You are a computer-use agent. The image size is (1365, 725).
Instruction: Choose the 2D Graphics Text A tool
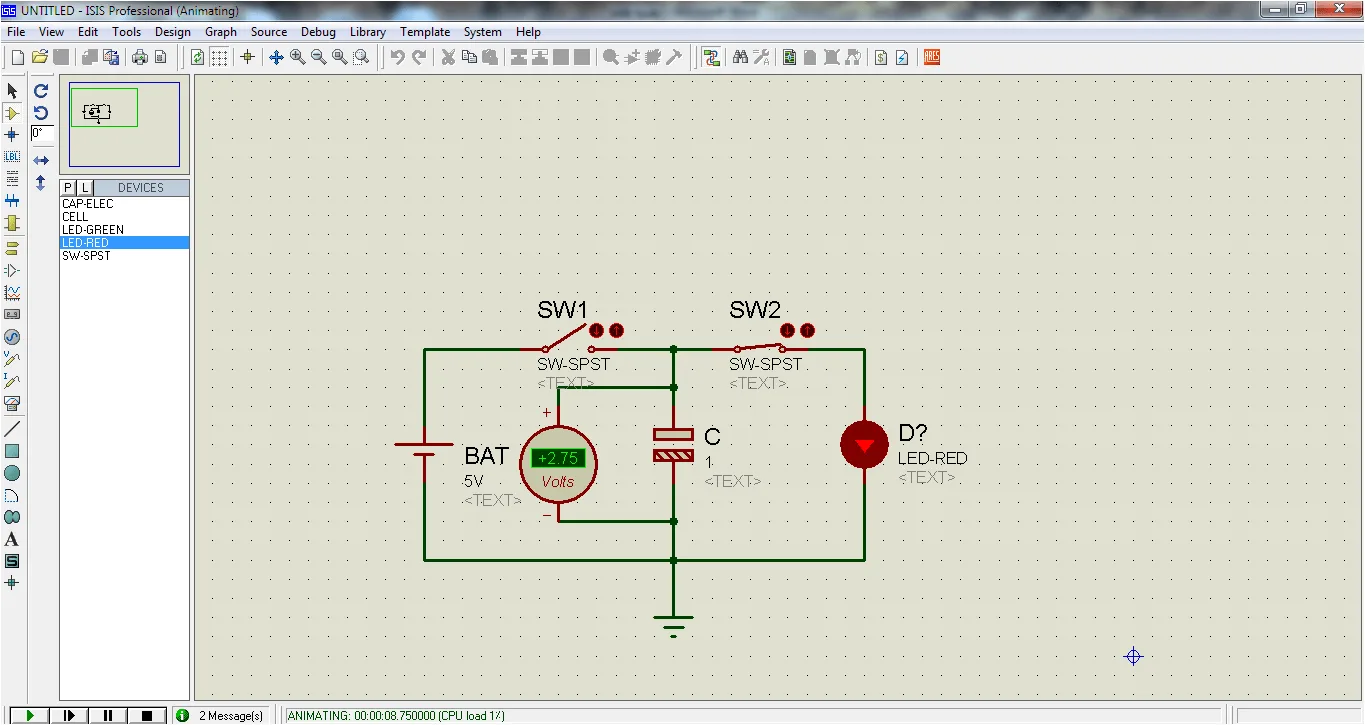point(12,539)
